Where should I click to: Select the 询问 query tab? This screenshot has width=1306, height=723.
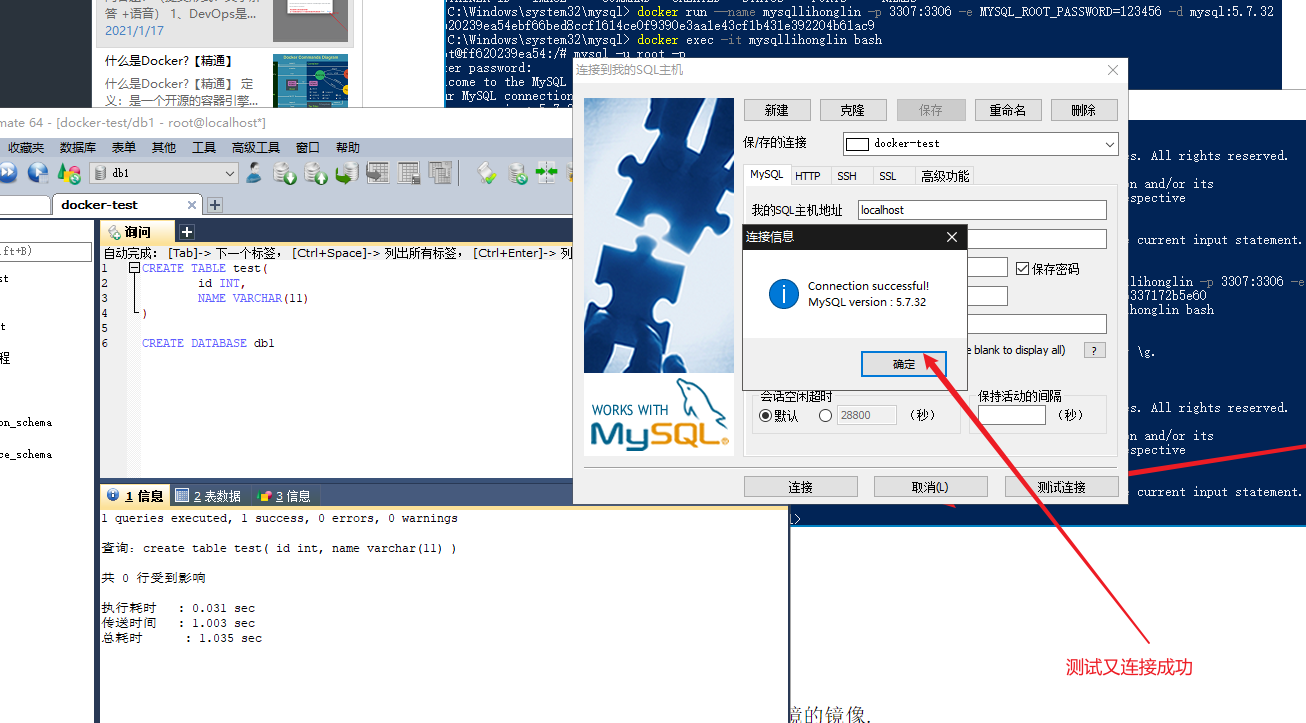pyautogui.click(x=137, y=232)
